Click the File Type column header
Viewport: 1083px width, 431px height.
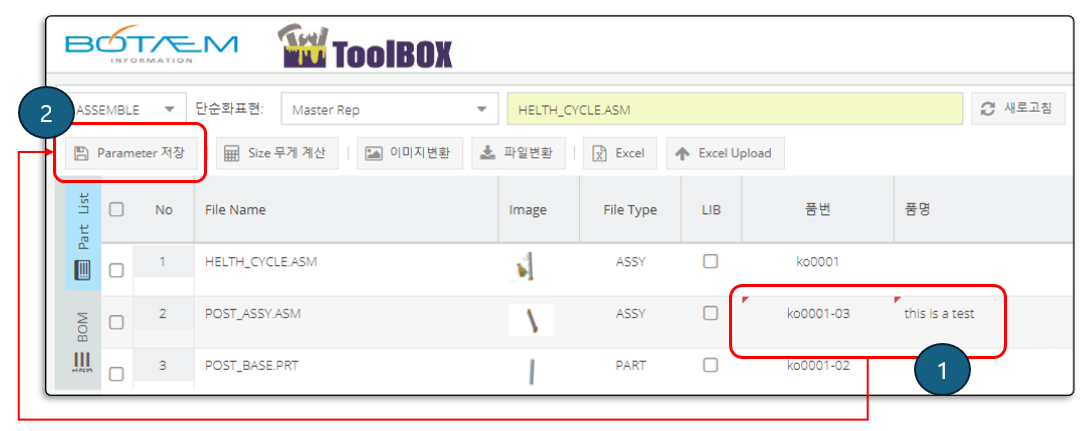[x=630, y=209]
